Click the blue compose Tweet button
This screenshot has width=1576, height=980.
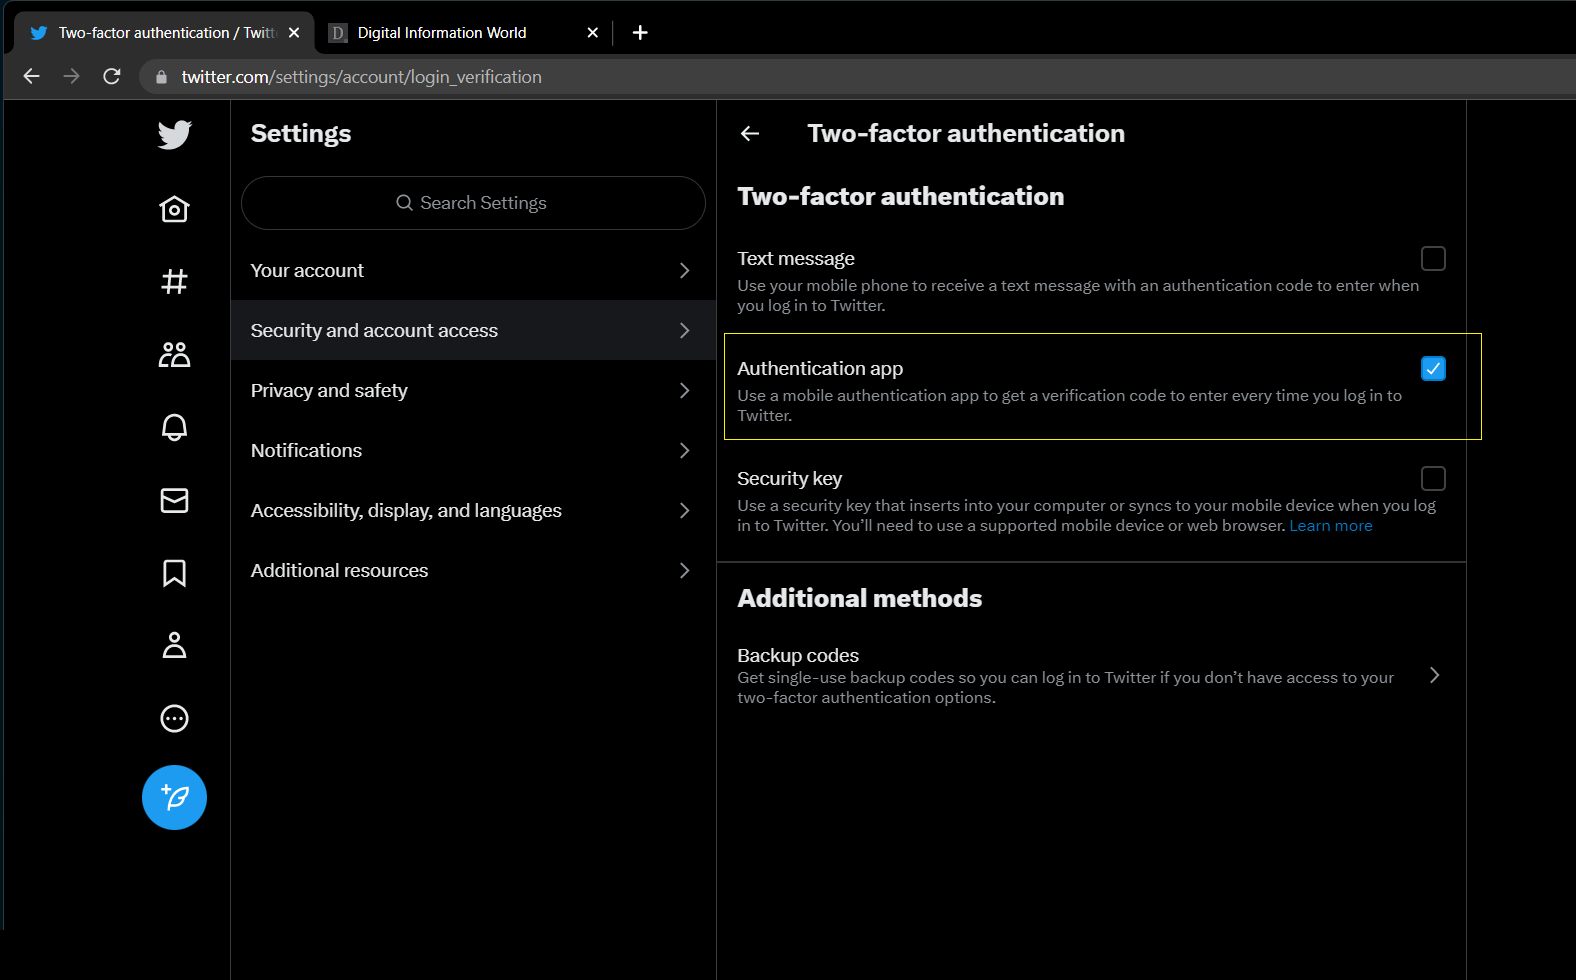pos(174,797)
